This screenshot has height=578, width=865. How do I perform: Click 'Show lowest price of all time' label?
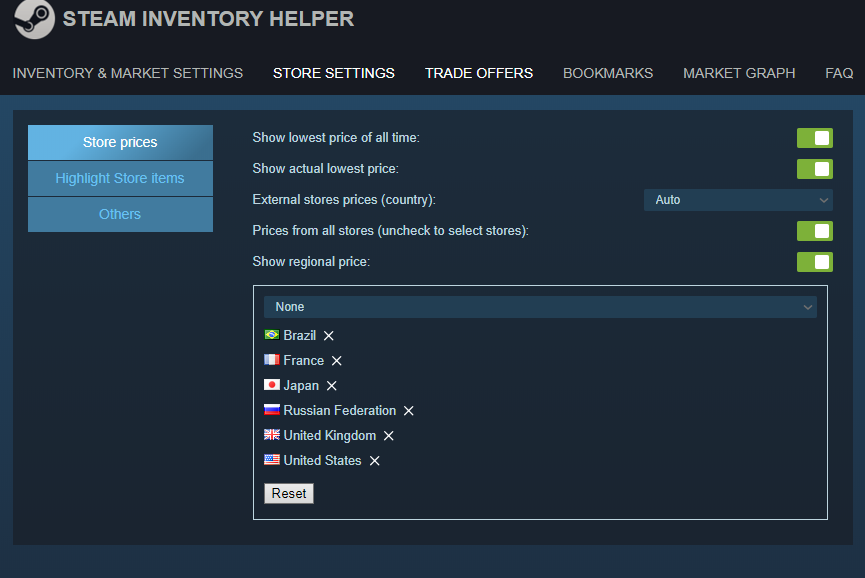tap(336, 138)
